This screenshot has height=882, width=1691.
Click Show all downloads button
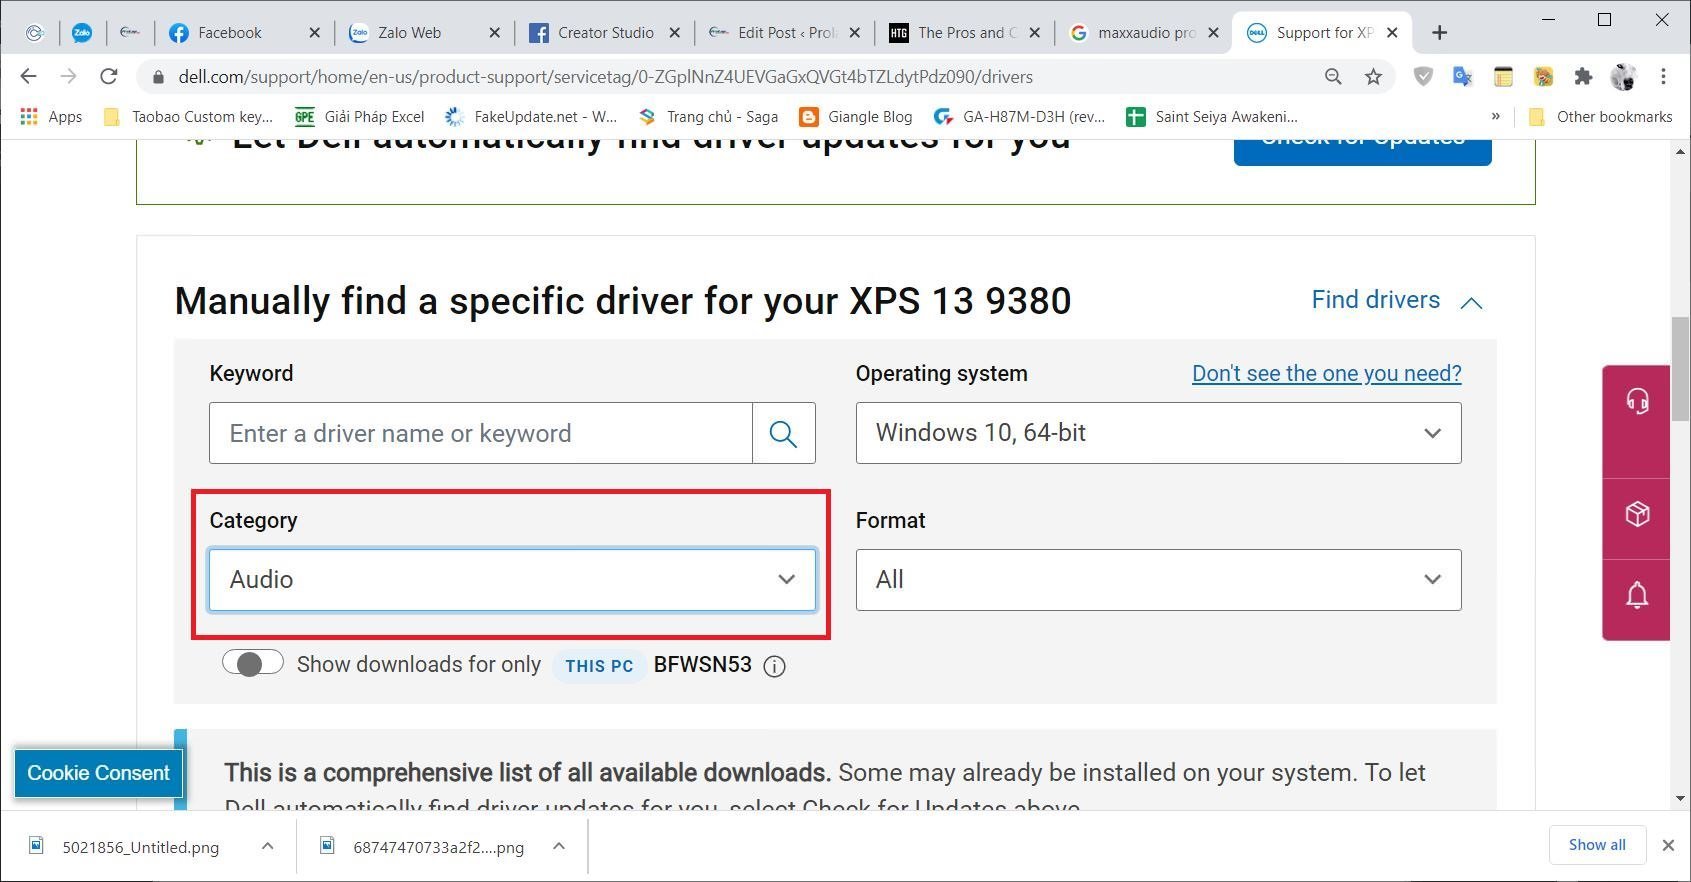(x=1597, y=845)
